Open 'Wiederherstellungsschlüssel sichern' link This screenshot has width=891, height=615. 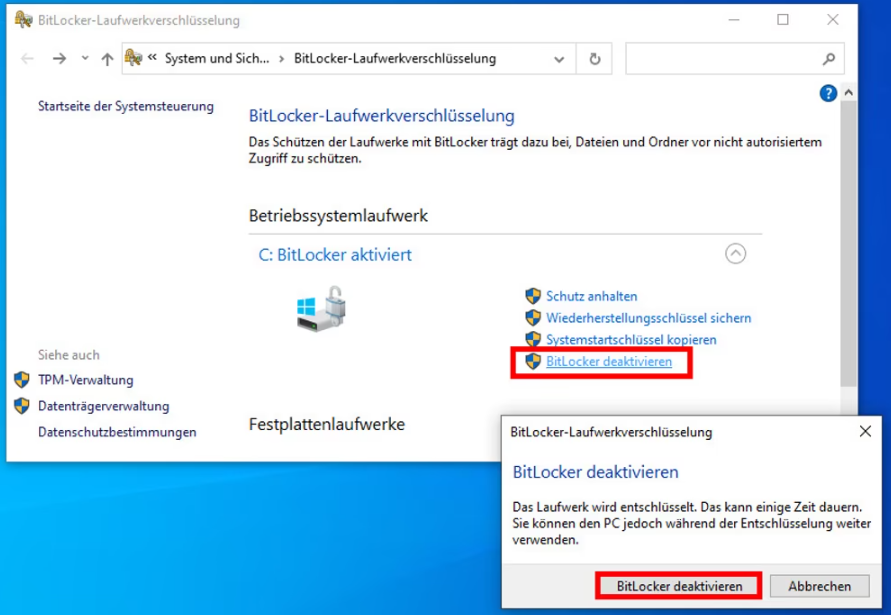tap(648, 318)
